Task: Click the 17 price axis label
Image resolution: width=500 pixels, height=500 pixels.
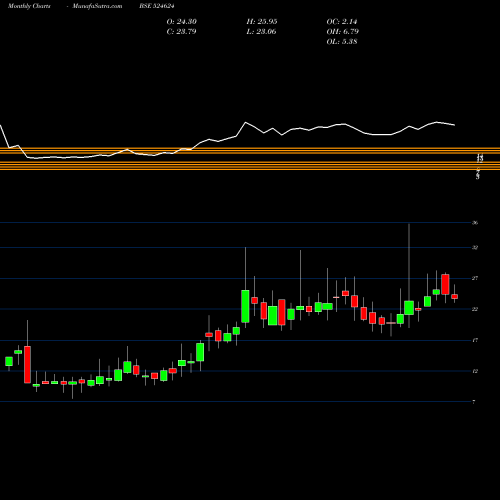Action: click(475, 340)
